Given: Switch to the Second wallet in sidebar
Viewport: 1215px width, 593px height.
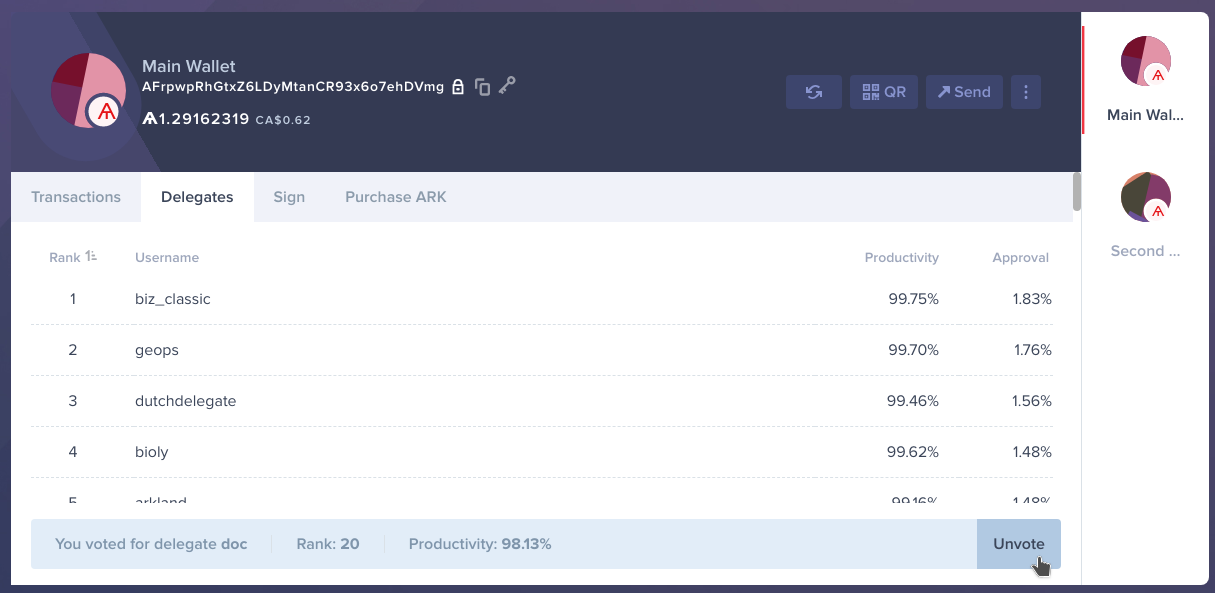Looking at the screenshot, I should (x=1146, y=214).
